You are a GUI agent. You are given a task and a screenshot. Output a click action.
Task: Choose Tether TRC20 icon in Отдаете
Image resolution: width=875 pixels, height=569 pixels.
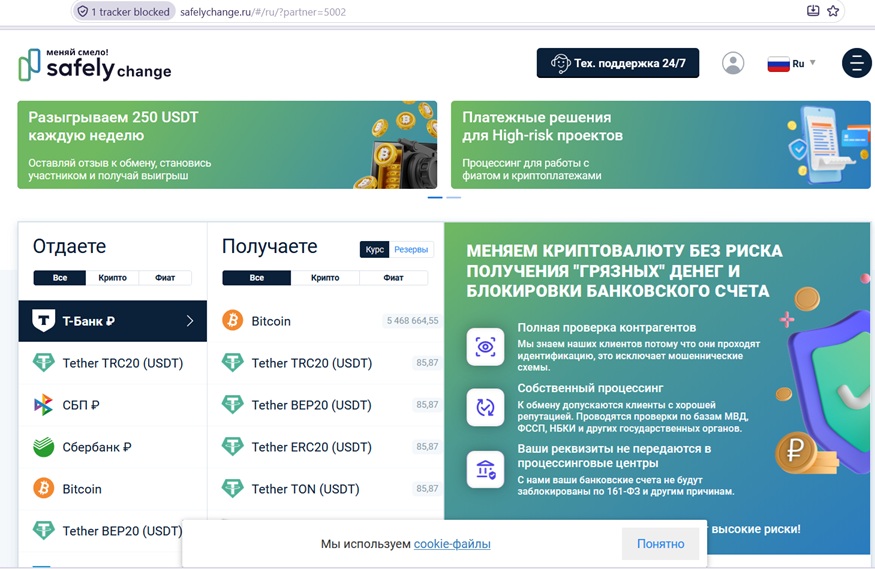tap(44, 363)
